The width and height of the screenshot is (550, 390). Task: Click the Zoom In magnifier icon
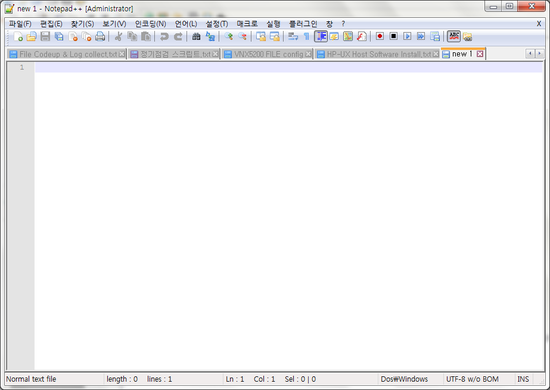pyautogui.click(x=228, y=36)
